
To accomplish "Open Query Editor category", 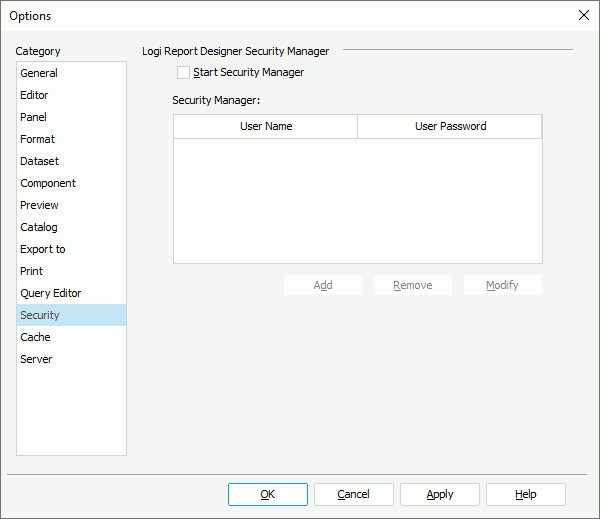I will pyautogui.click(x=50, y=293).
